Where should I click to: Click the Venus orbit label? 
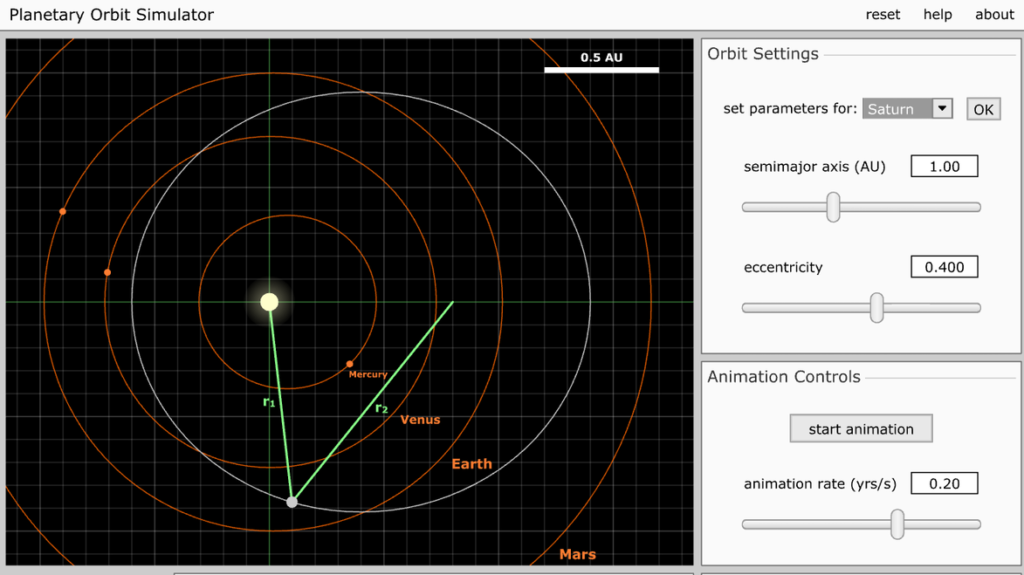coord(420,419)
